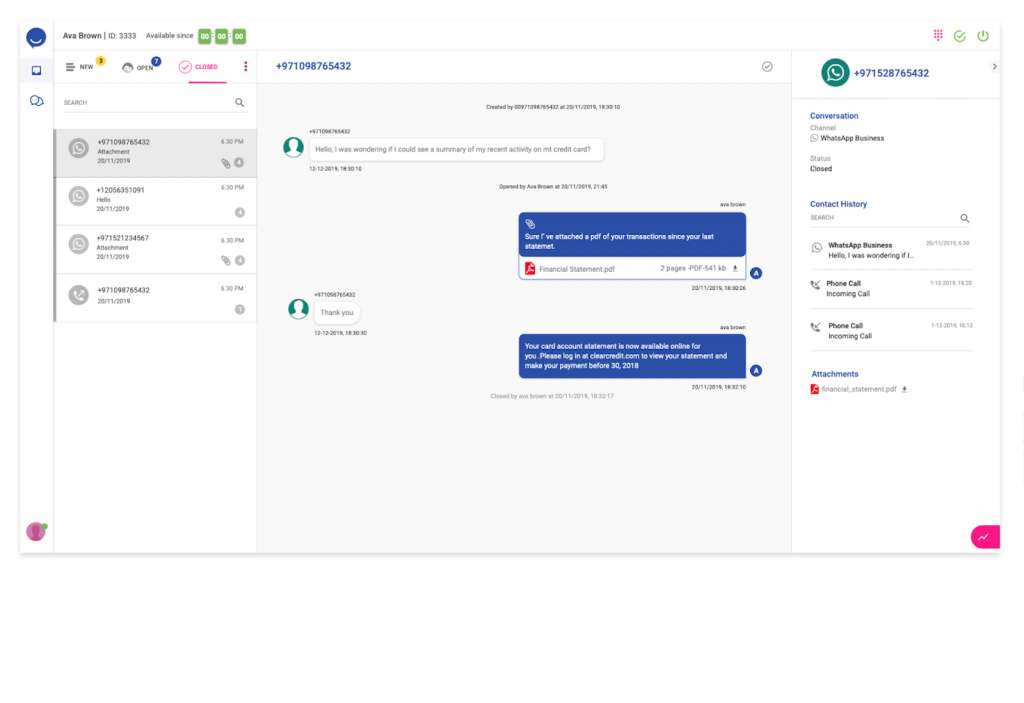
Task: Open the inbox icon in left sidebar
Action: point(37,71)
